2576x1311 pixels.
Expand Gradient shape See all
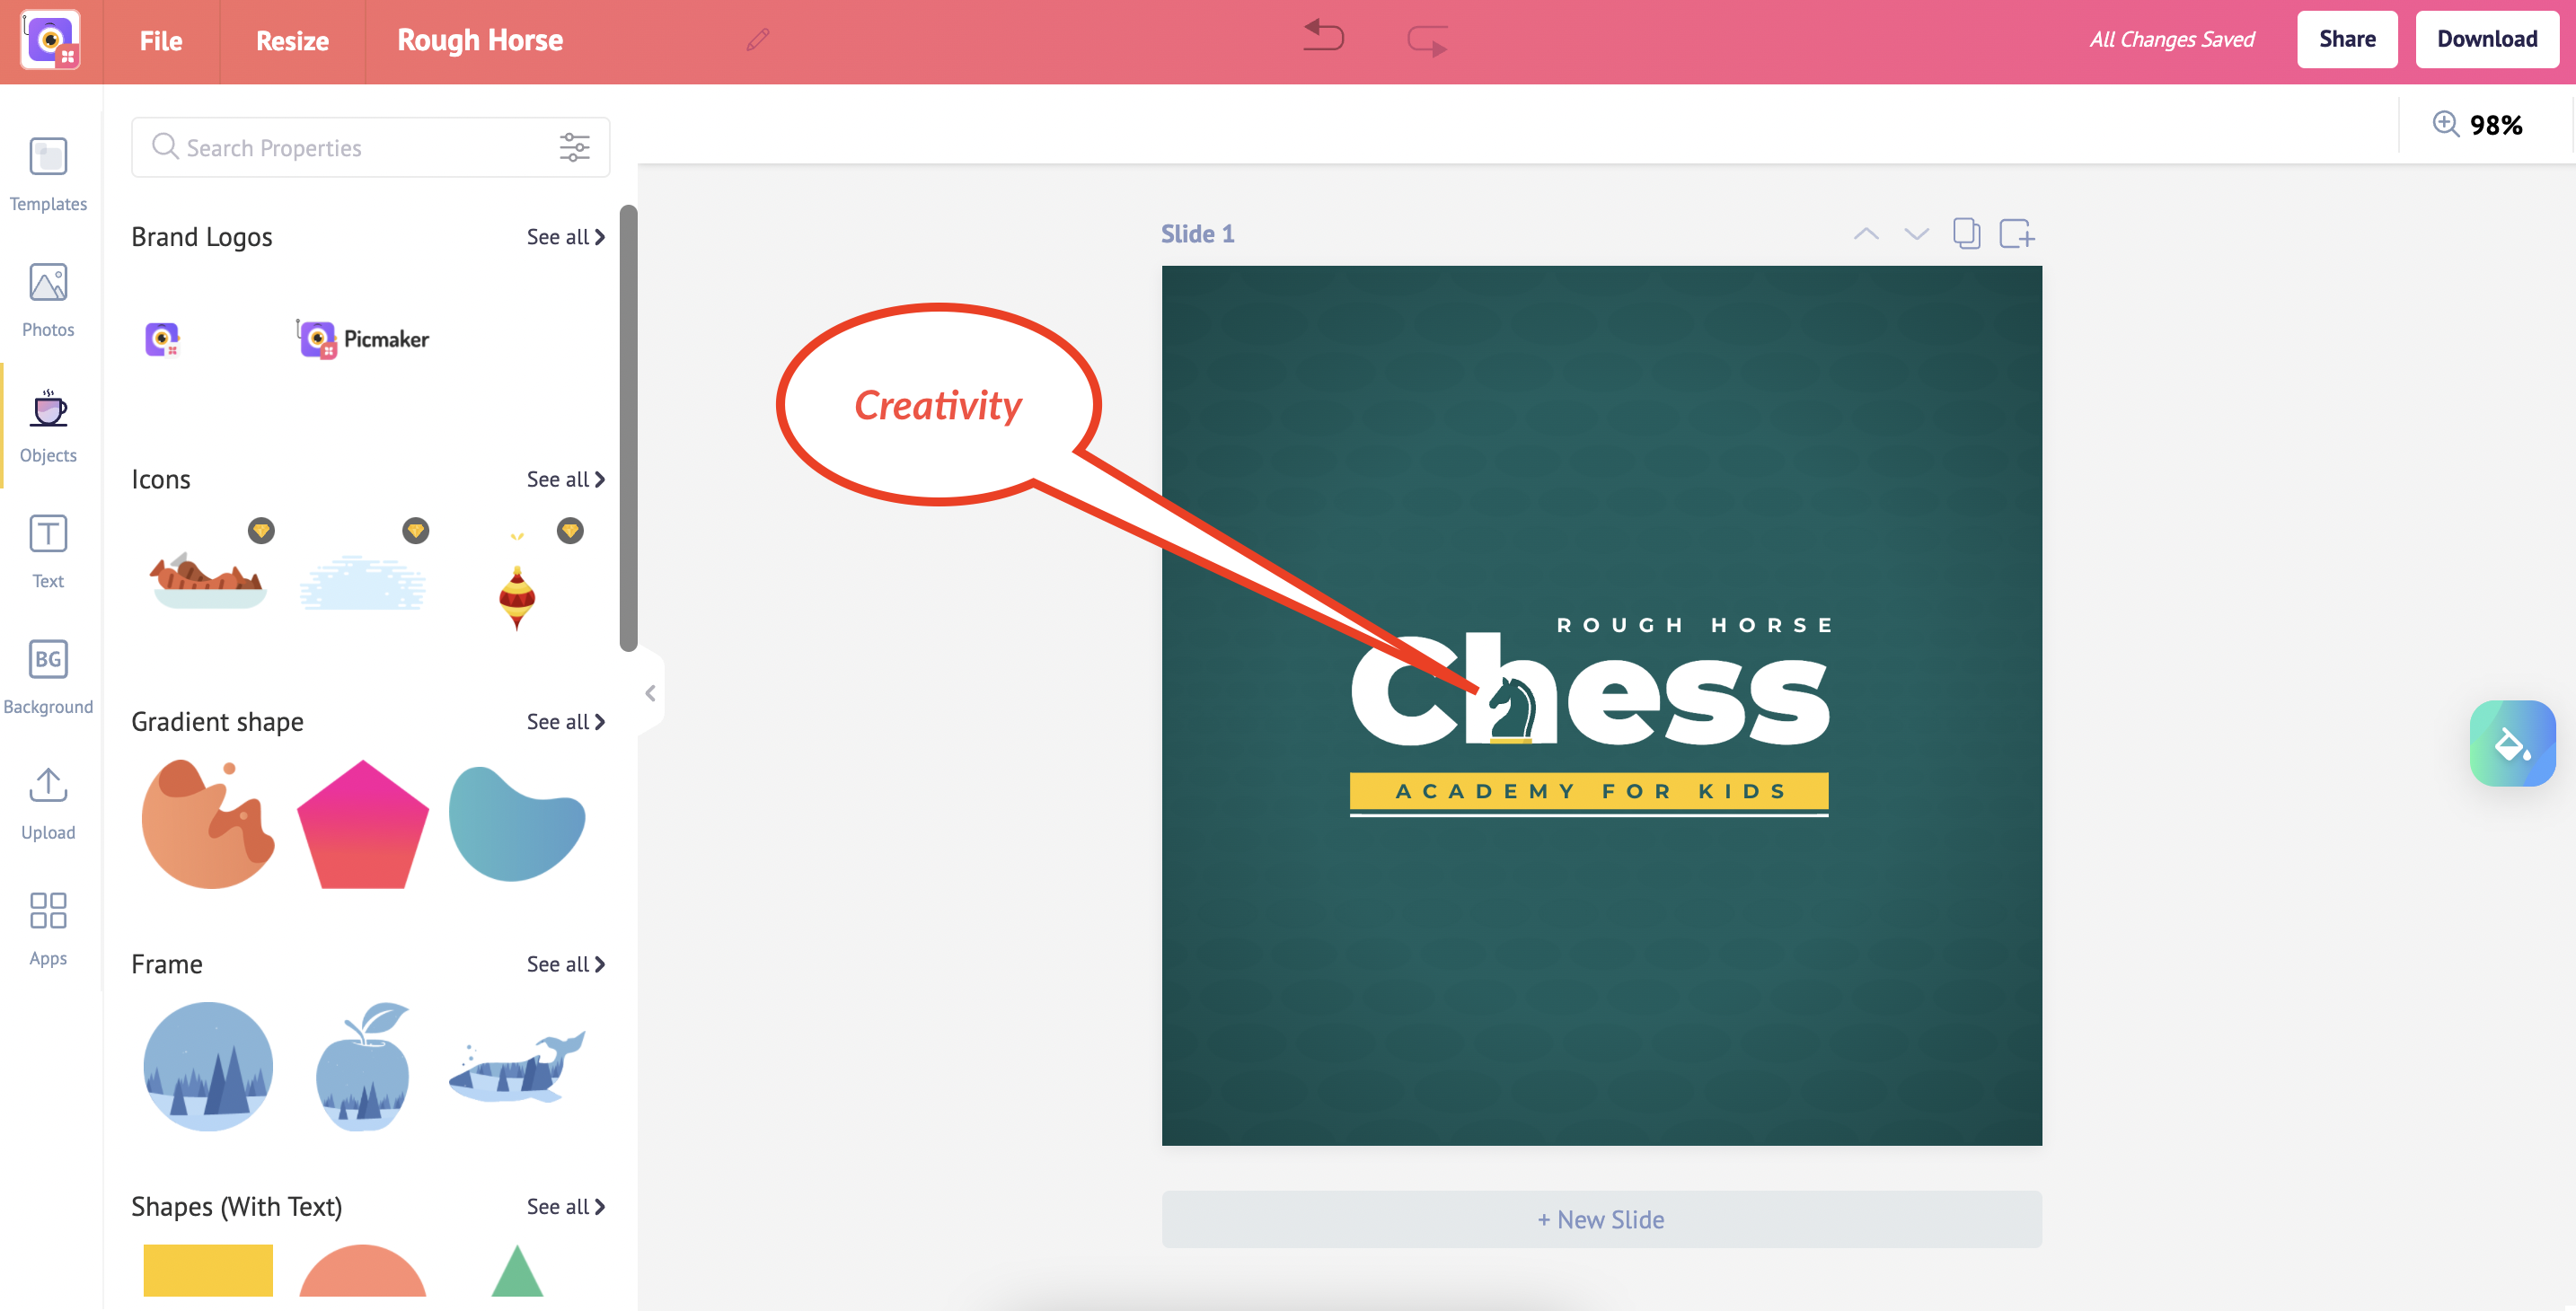tap(565, 721)
